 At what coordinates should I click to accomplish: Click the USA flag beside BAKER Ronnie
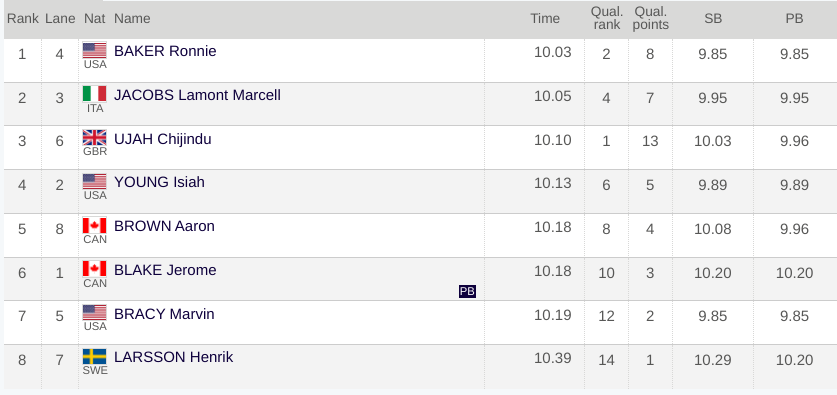coord(94,50)
